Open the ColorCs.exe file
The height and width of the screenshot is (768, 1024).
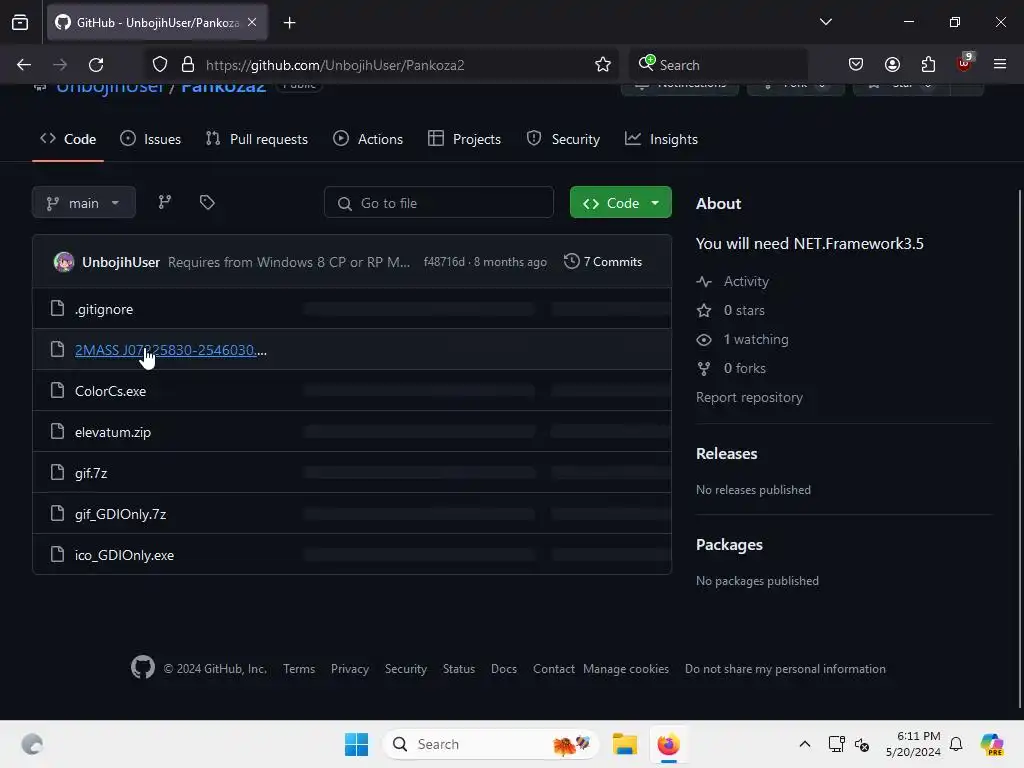click(x=110, y=391)
